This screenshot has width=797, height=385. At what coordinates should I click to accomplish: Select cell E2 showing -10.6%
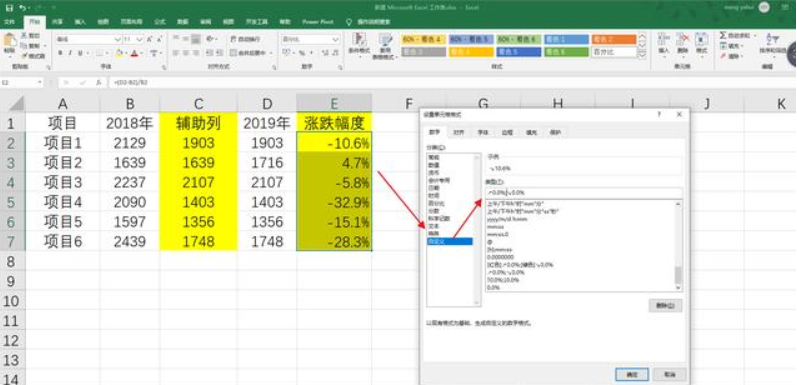(334, 143)
